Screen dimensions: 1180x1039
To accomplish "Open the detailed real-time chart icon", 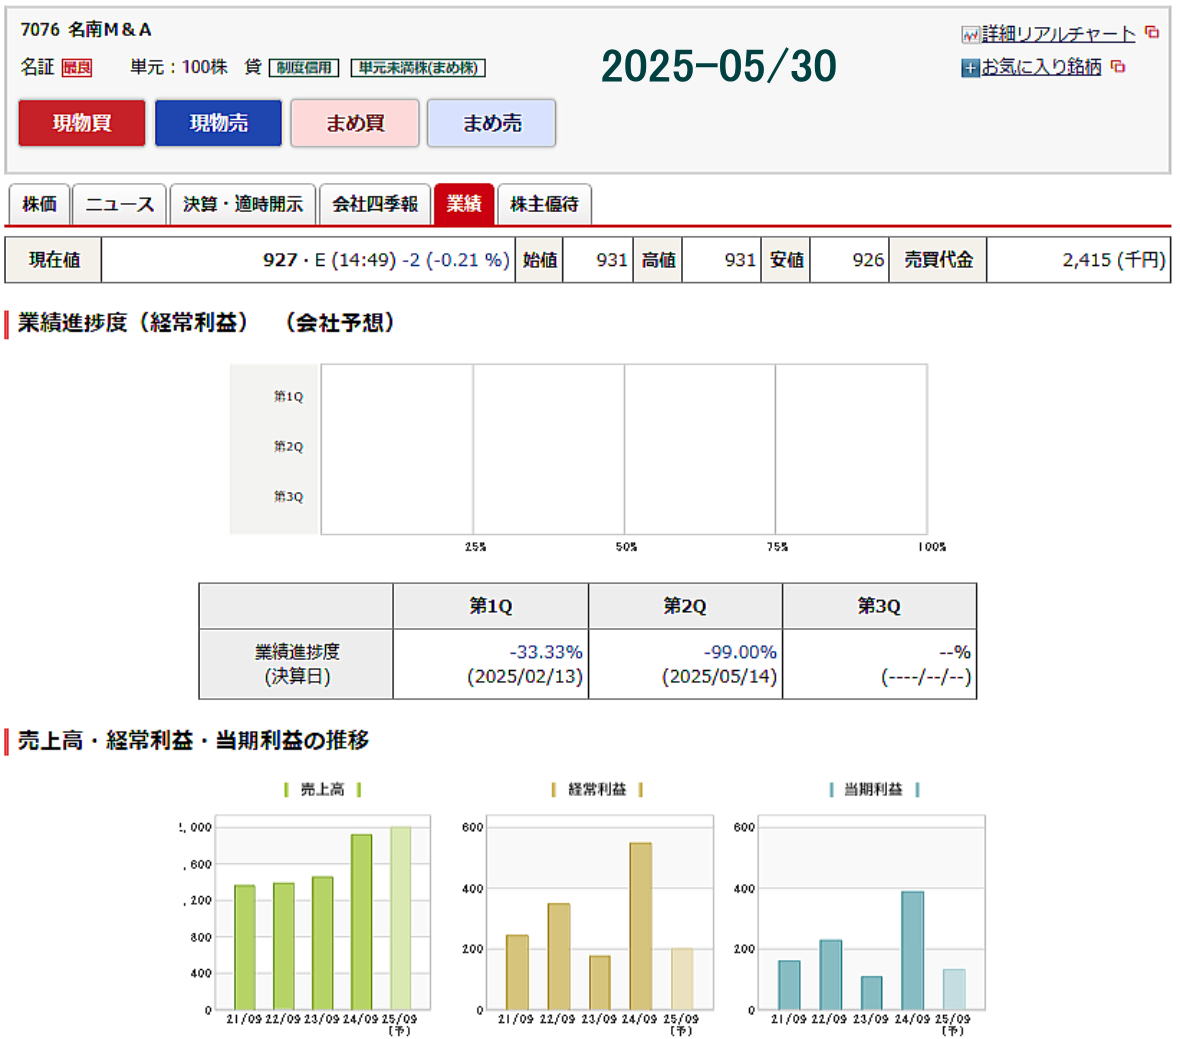I will [x=969, y=34].
